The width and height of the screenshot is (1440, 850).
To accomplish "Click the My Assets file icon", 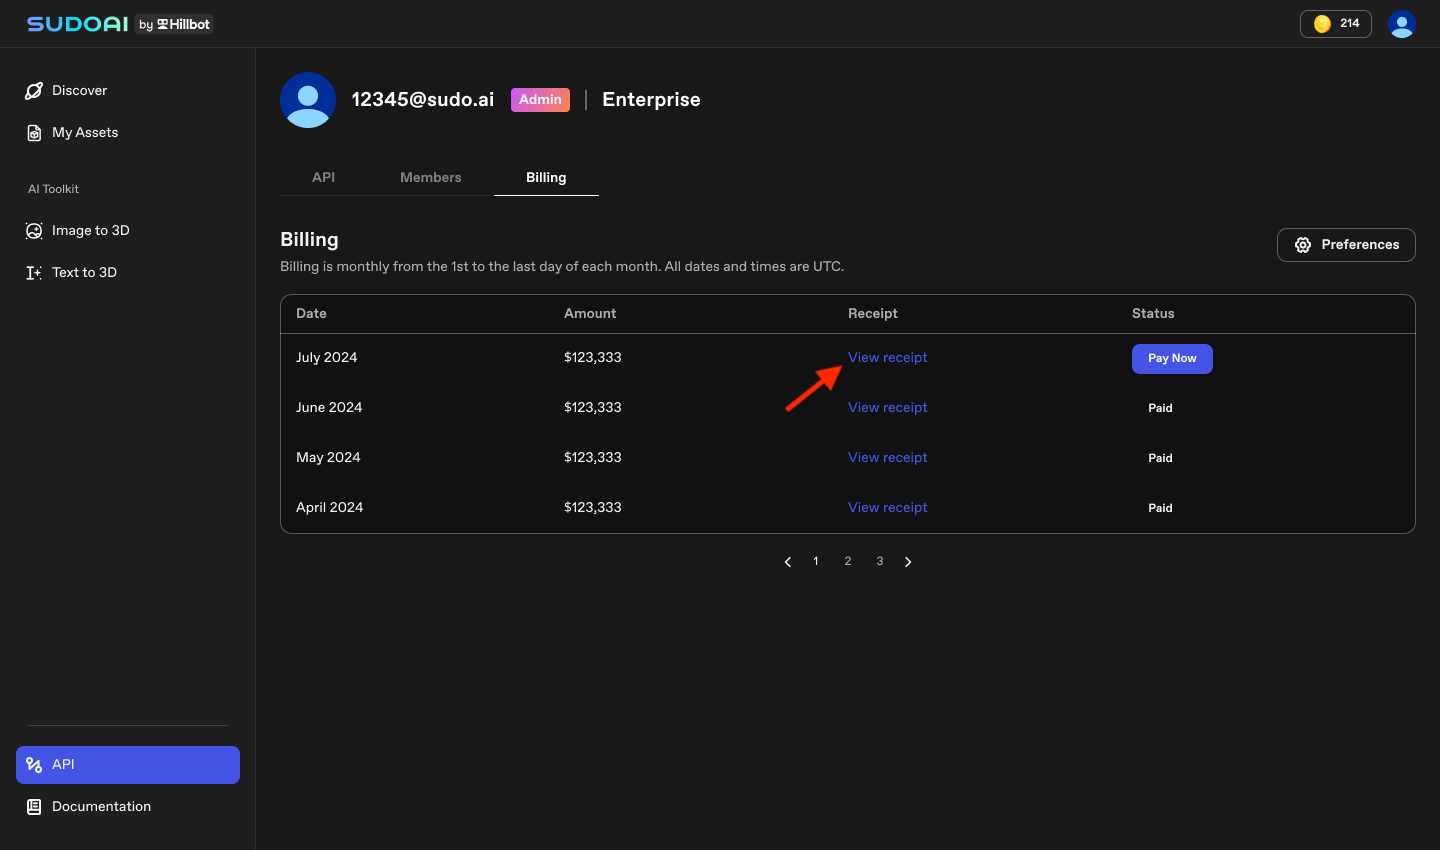I will coord(34,133).
